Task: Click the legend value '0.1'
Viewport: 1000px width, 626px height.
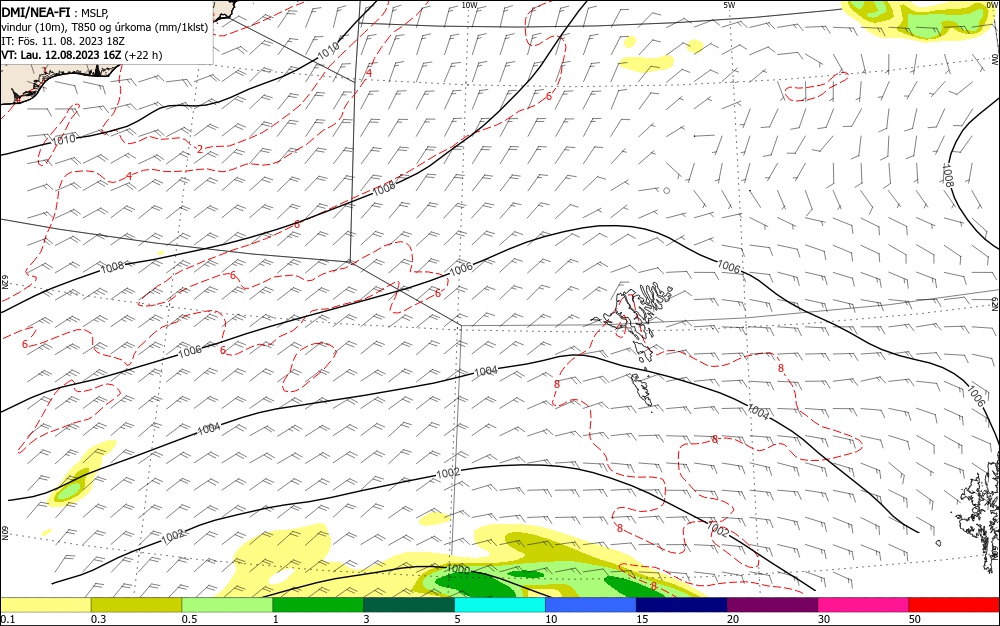Action: coord(8,619)
